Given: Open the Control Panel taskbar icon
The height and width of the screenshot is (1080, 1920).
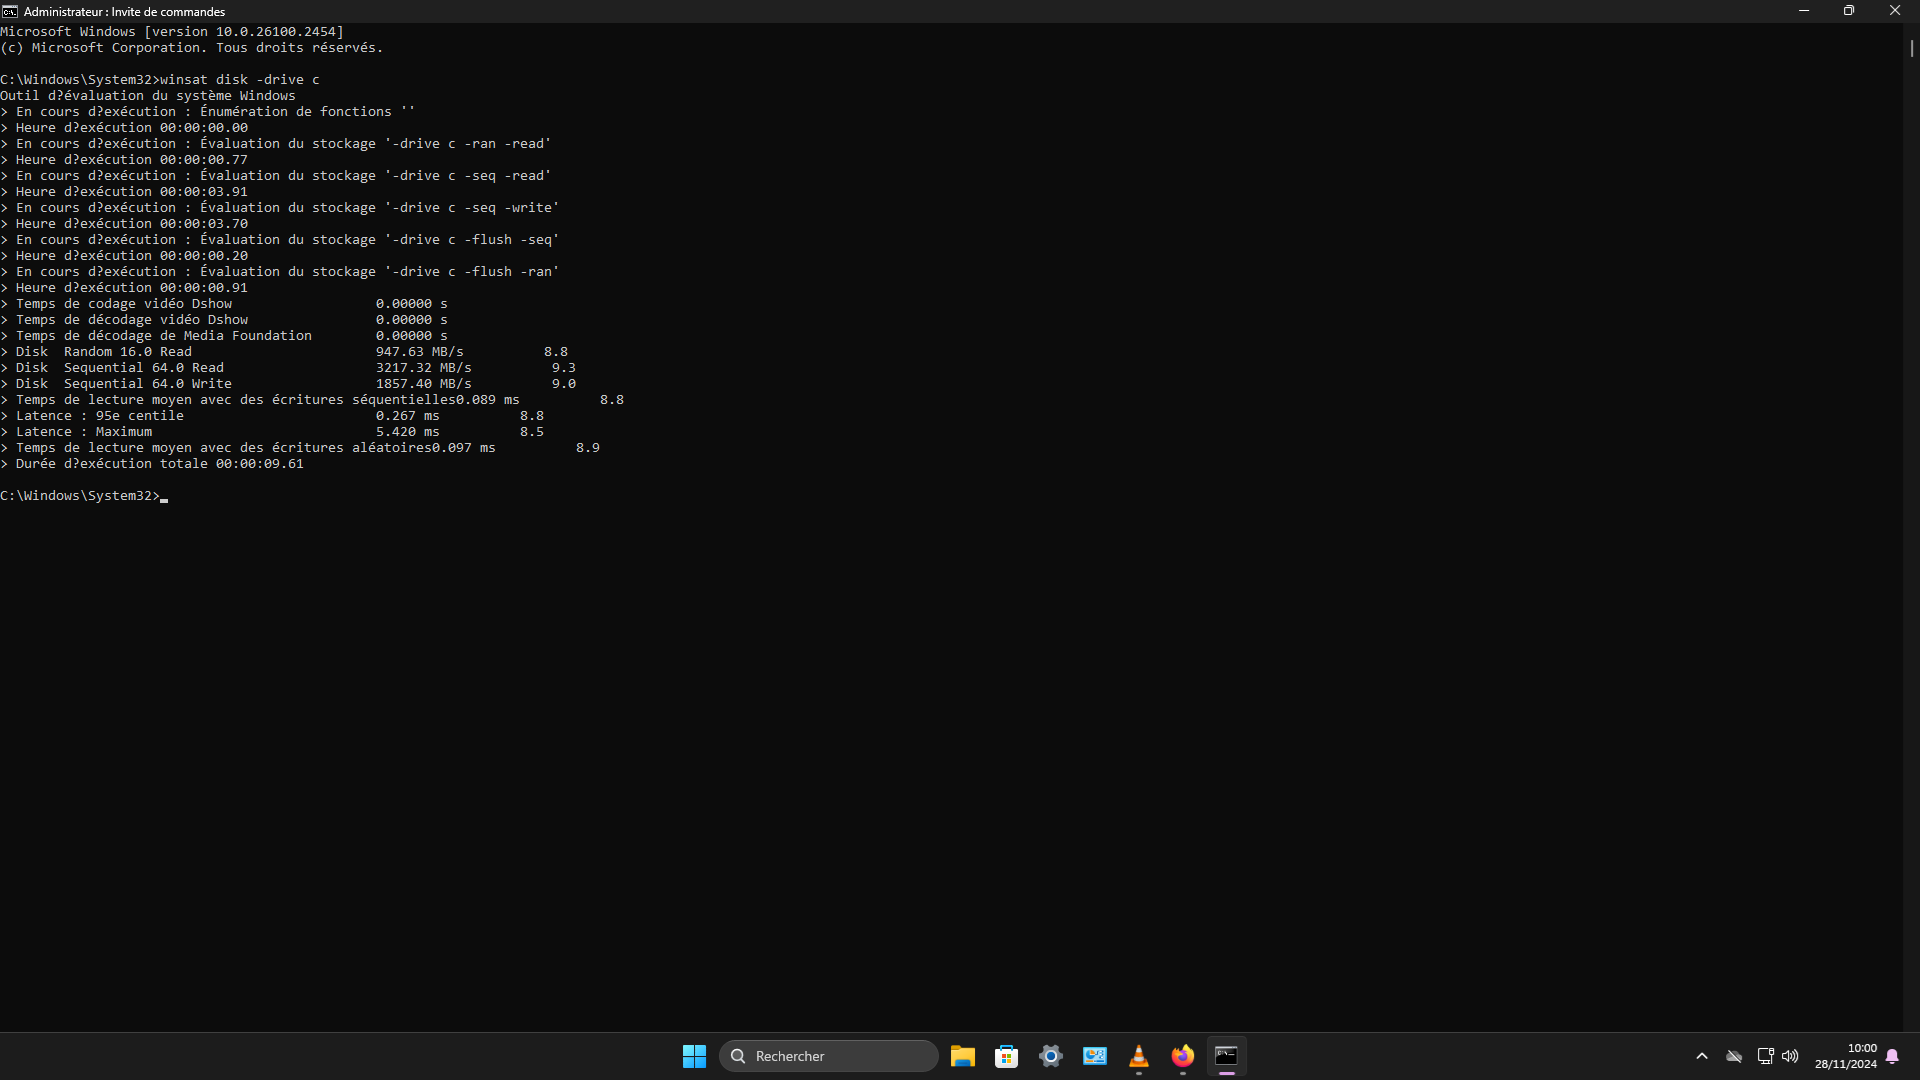Looking at the screenshot, I should tap(1094, 1056).
